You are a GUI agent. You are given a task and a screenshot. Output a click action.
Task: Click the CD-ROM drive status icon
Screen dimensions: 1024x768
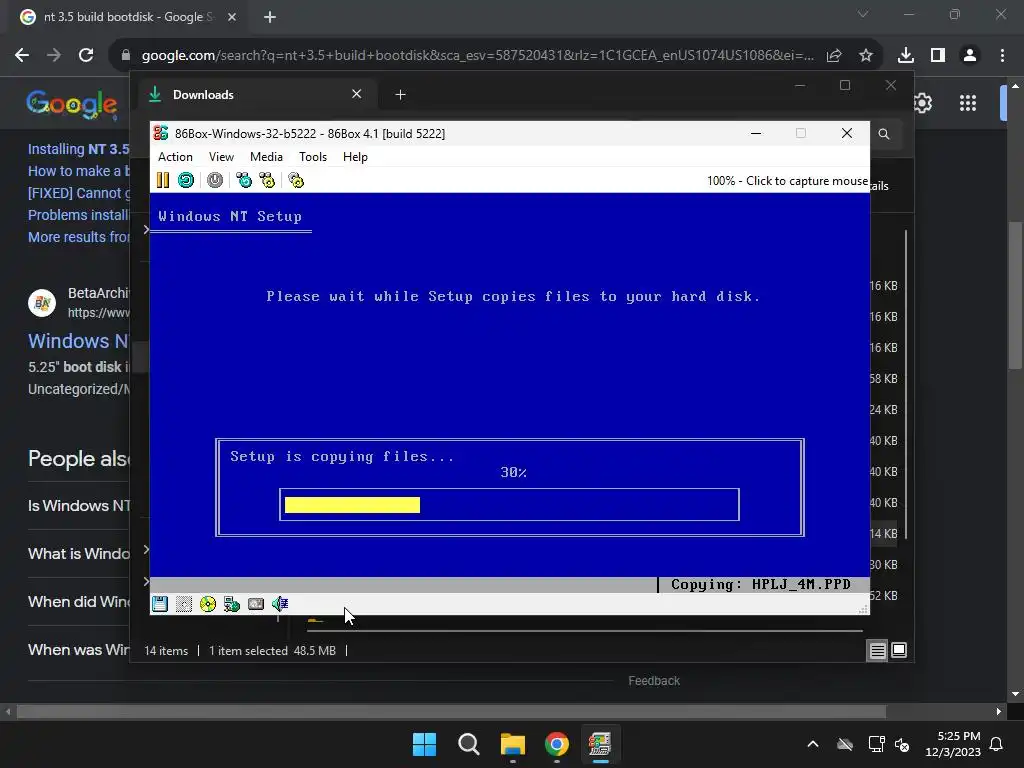coord(208,604)
